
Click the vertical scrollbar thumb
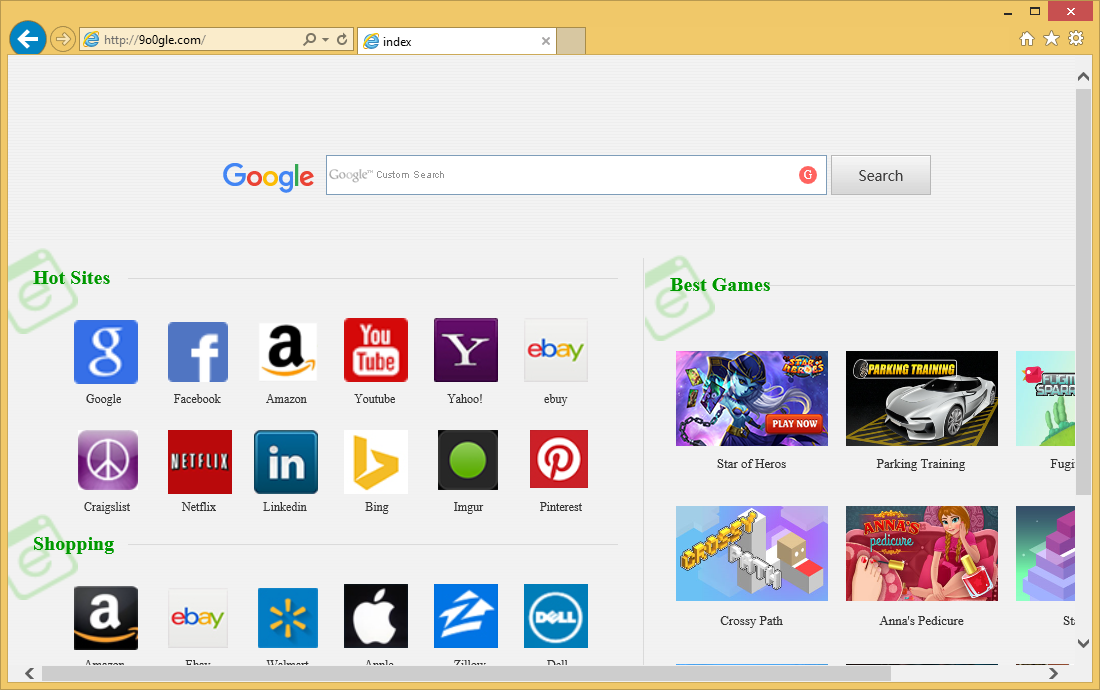click(x=1083, y=291)
